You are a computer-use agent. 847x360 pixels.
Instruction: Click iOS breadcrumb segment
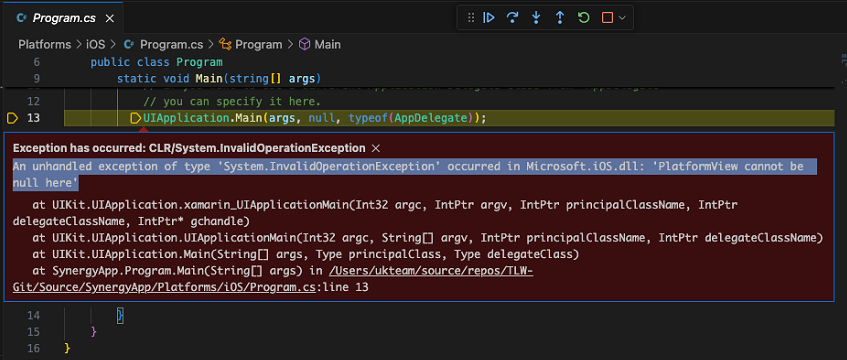(96, 45)
